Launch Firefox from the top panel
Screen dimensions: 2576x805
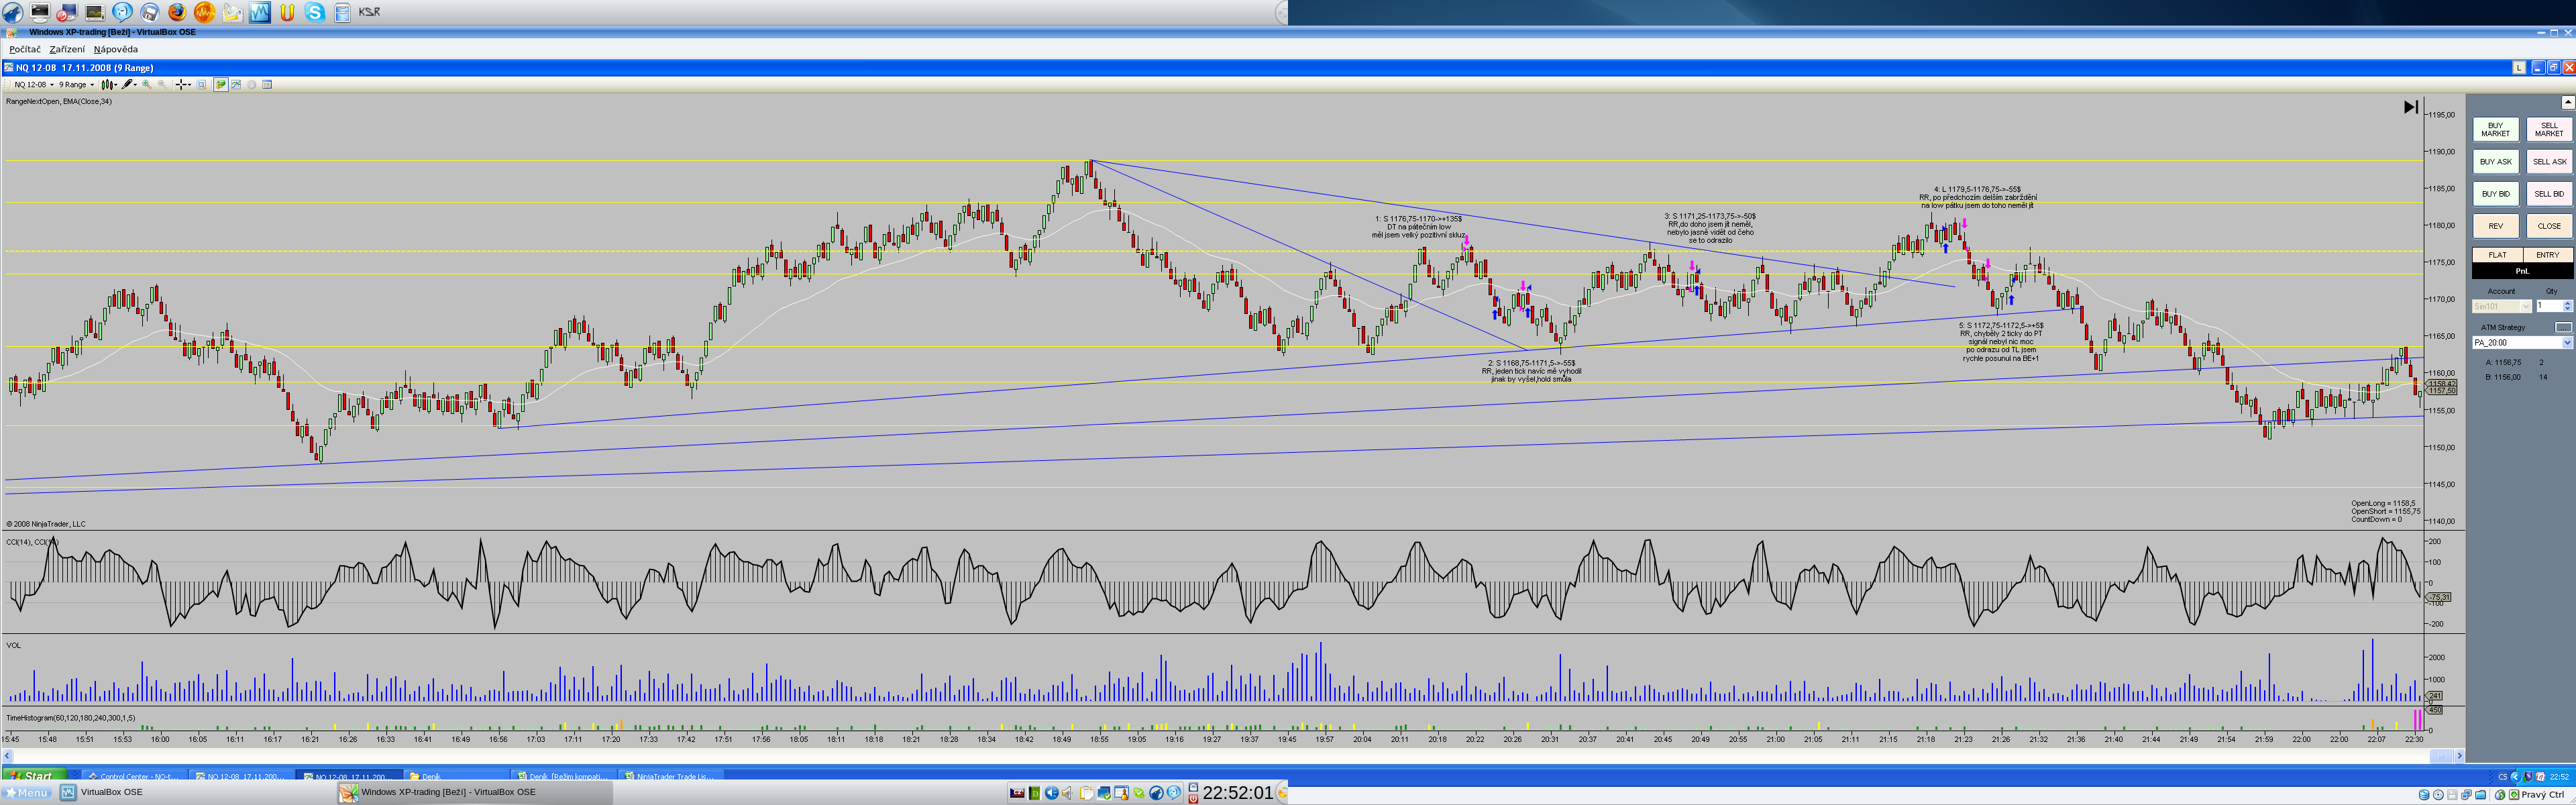click(x=176, y=12)
